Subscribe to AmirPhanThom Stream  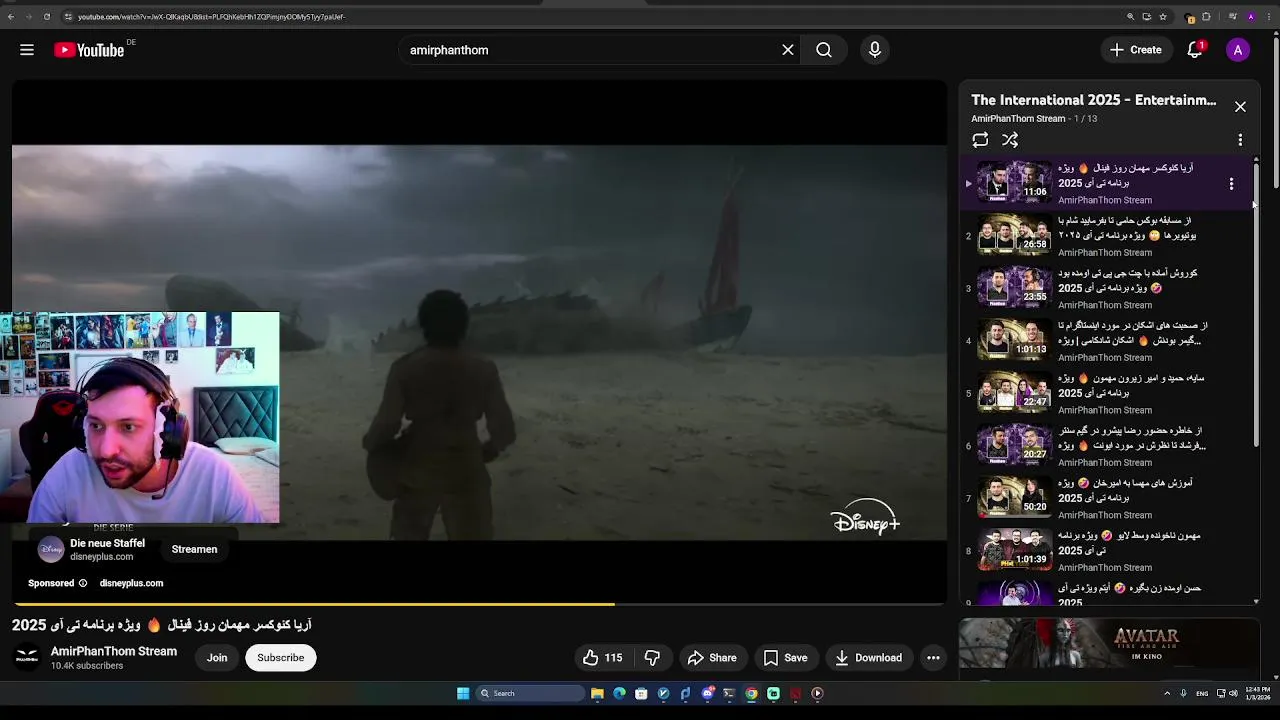(x=281, y=658)
